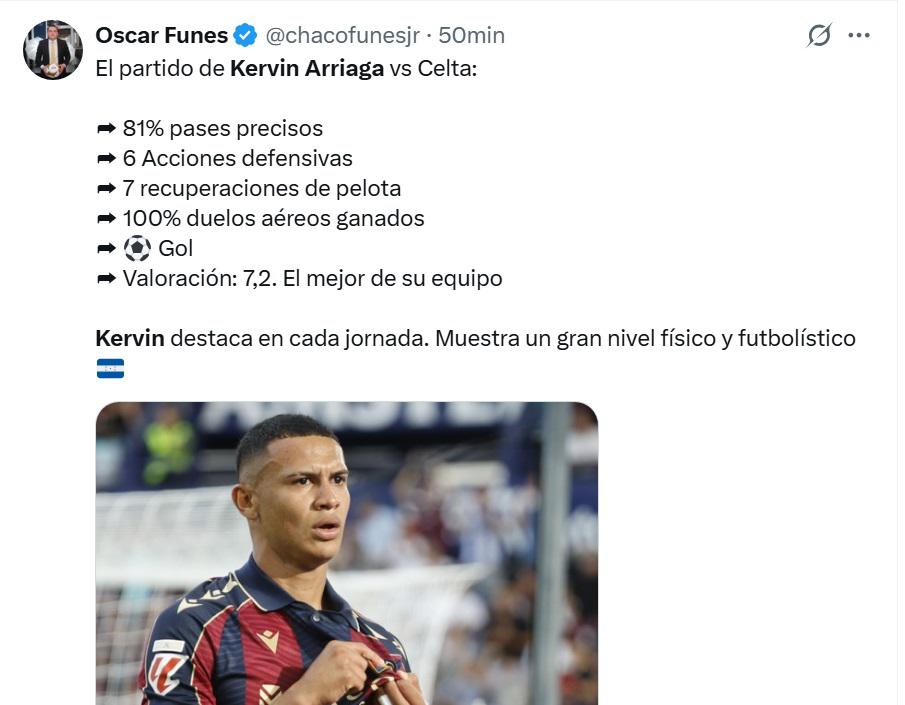This screenshot has width=905, height=705.
Task: Click the Honduras flag emoji in the tweet
Action: pyautogui.click(x=107, y=369)
